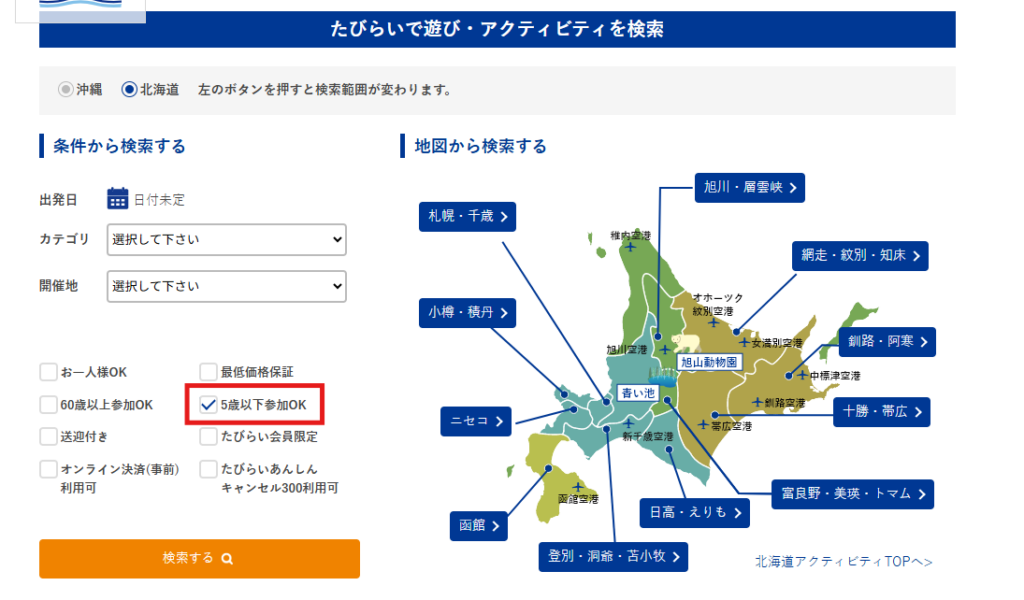Click the 紋別空港 airplane icon
1024x600 pixels.
pos(714,323)
